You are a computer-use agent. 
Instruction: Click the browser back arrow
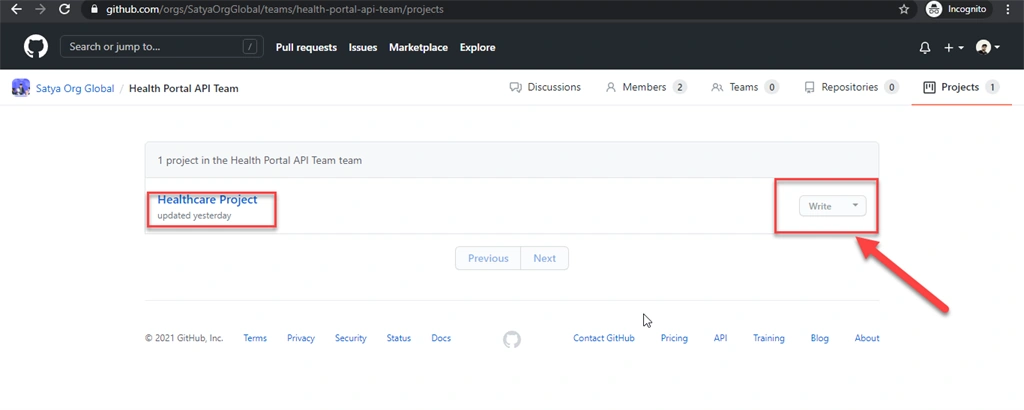18,9
